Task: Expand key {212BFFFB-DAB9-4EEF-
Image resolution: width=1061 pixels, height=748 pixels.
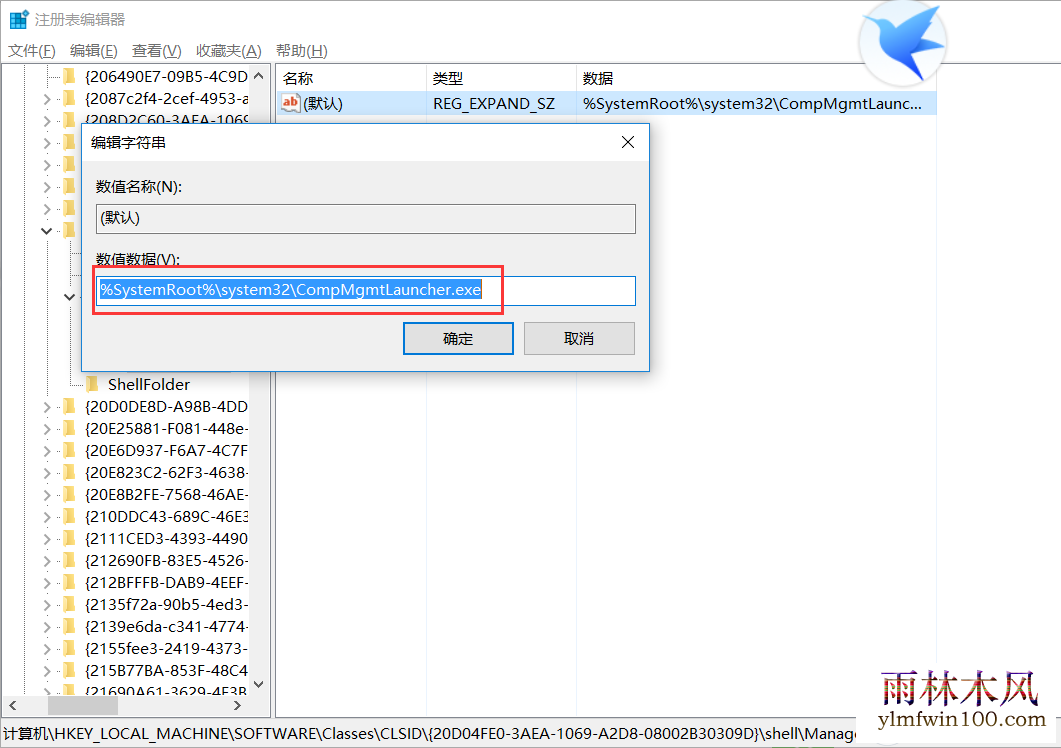Action: pos(47,583)
